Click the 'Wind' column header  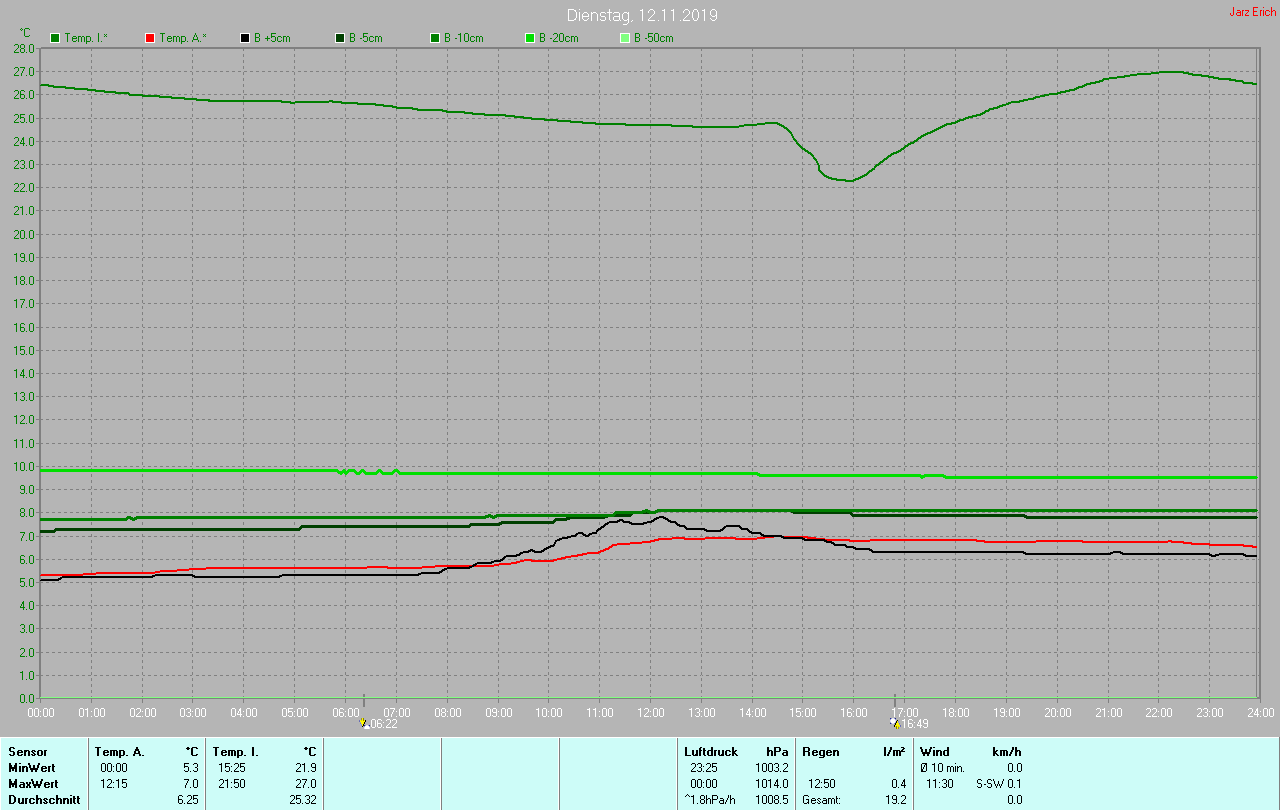pyautogui.click(x=935, y=751)
